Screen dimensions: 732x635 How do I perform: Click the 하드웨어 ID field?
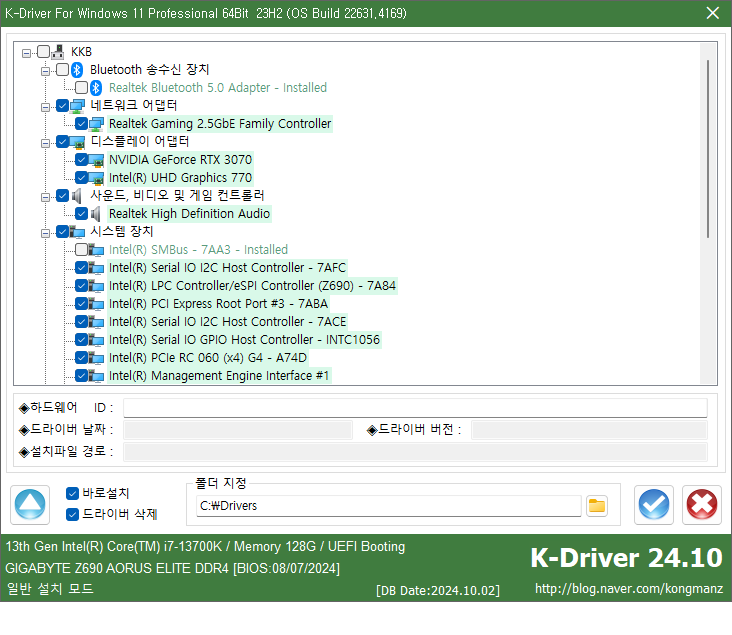click(x=415, y=408)
